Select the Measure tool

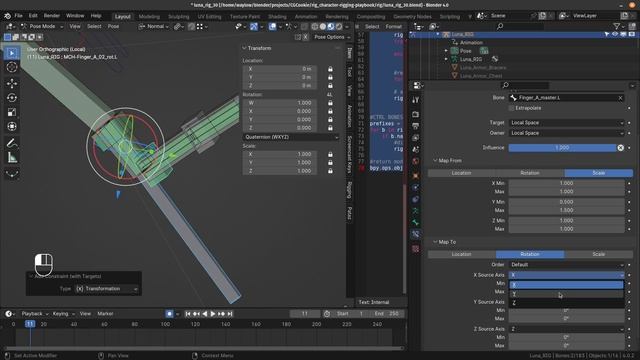tap(12, 158)
